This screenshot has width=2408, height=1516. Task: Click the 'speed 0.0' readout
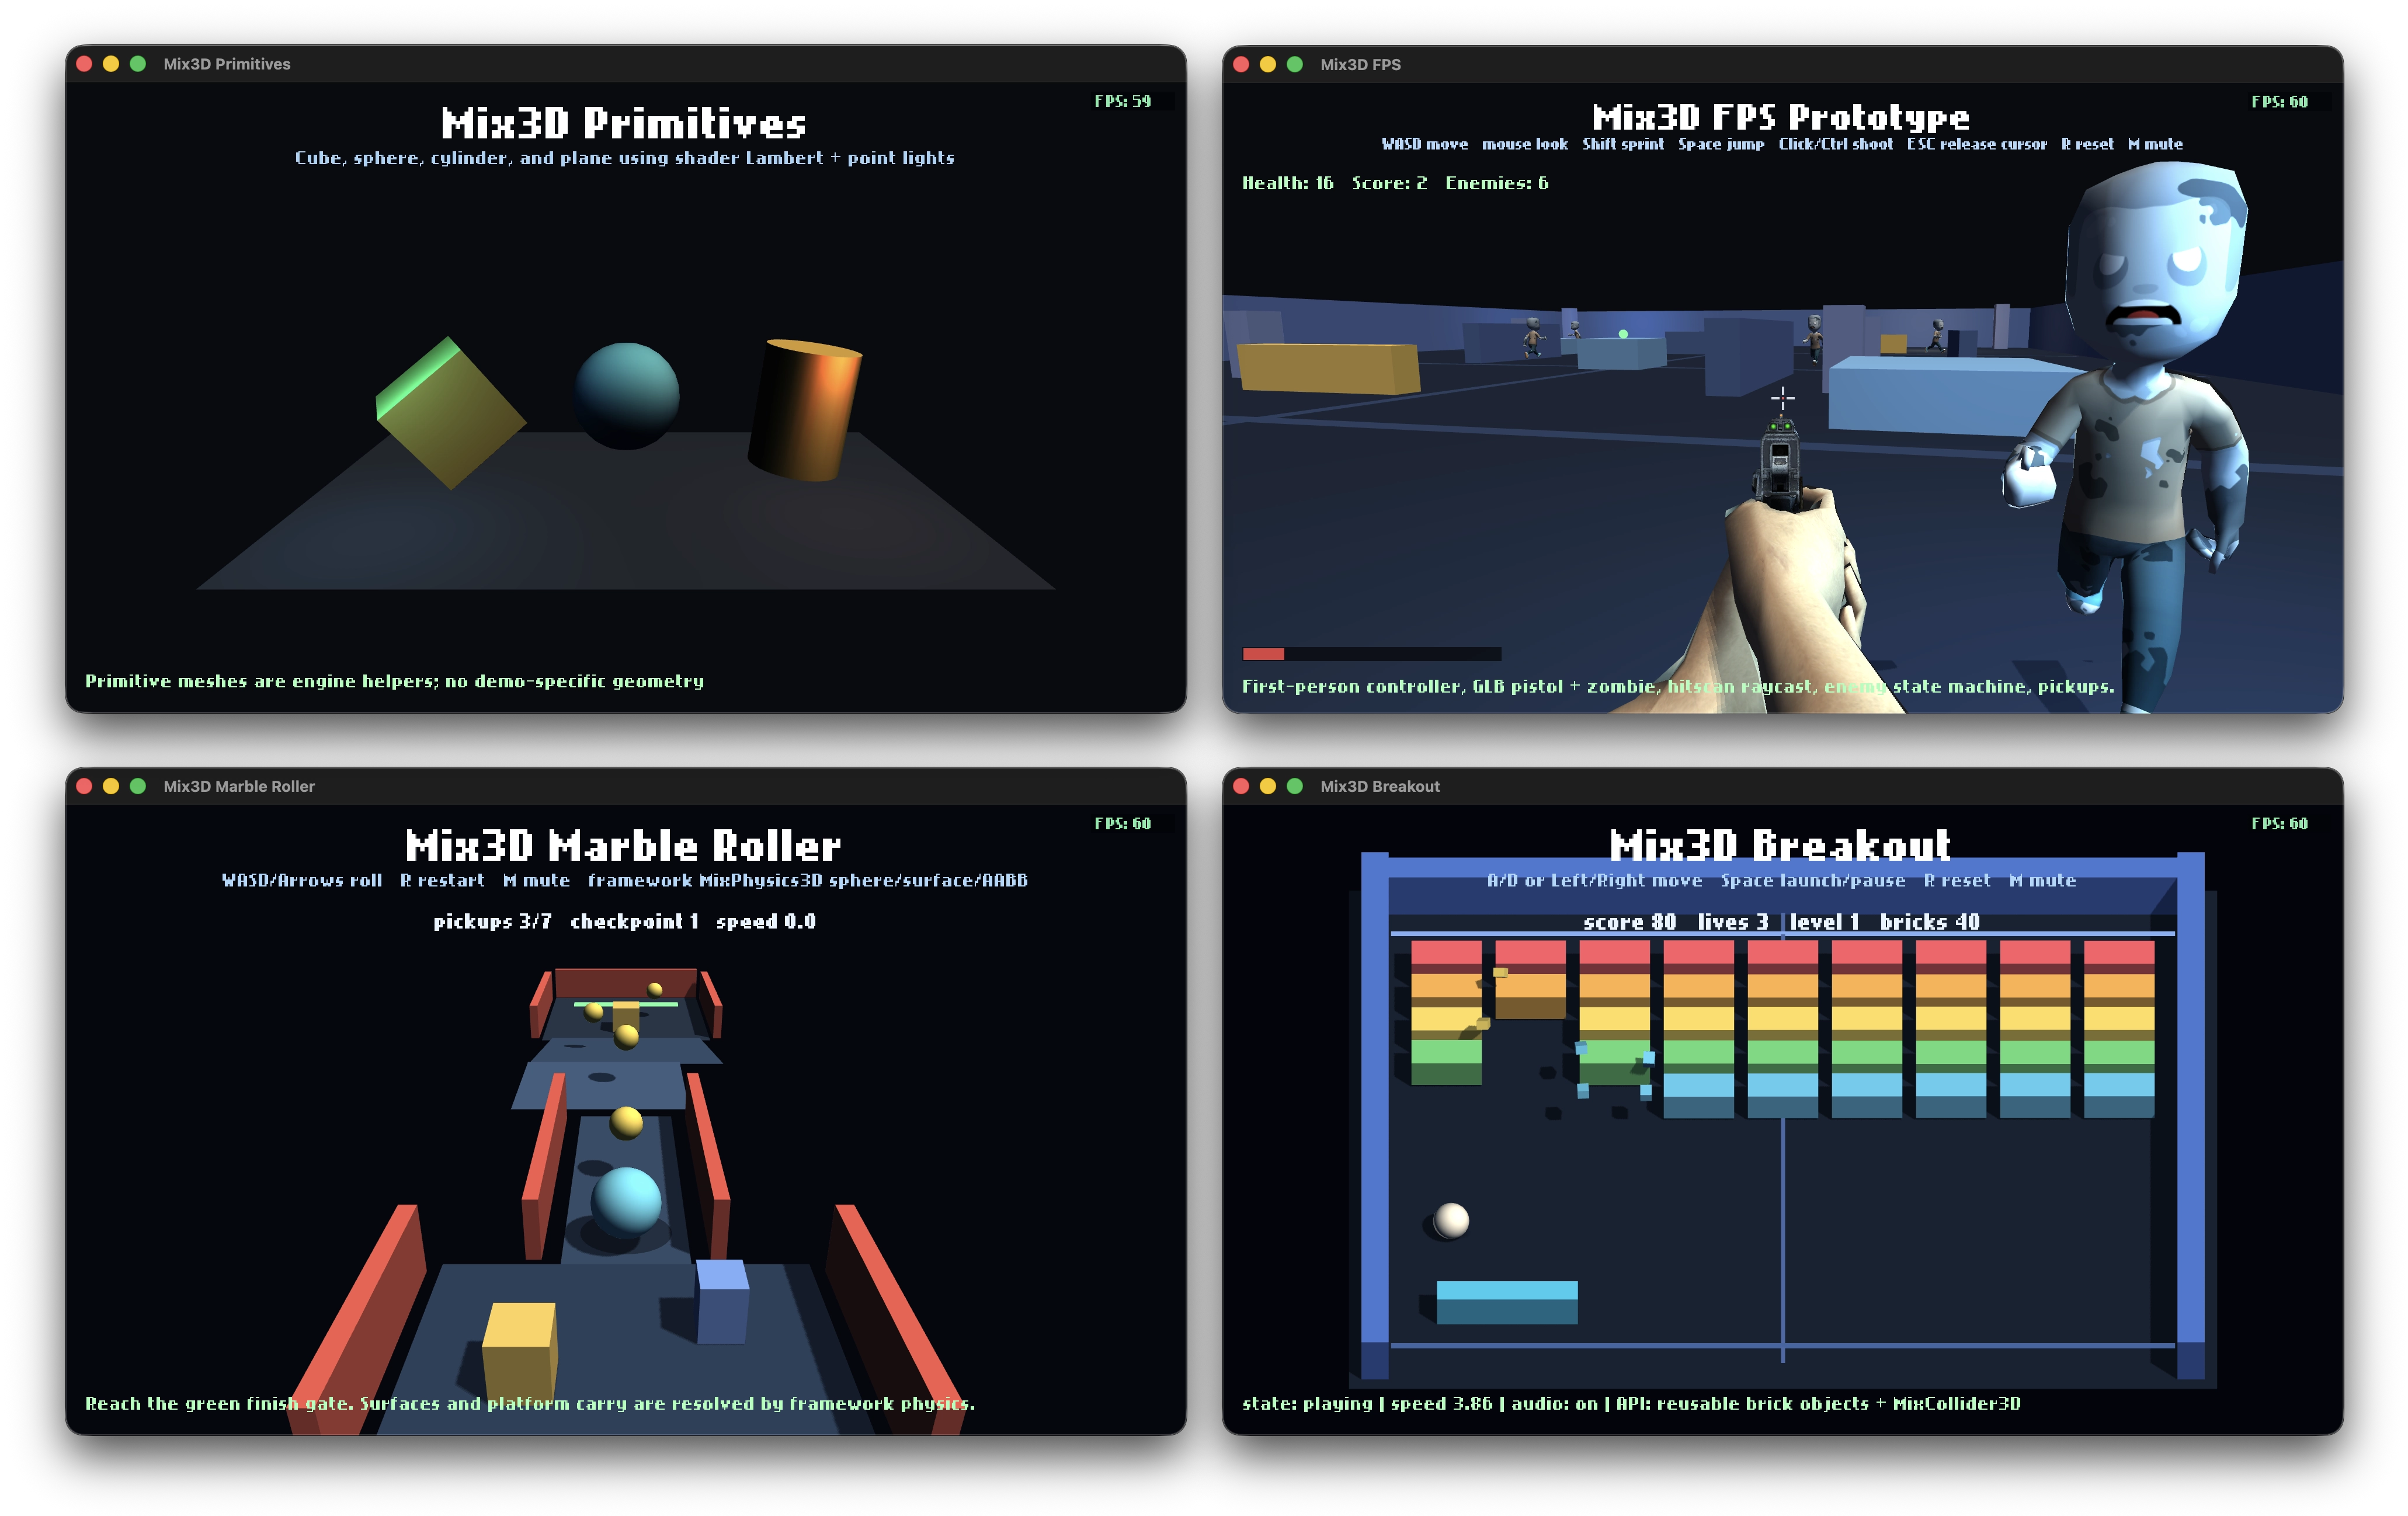tap(766, 921)
